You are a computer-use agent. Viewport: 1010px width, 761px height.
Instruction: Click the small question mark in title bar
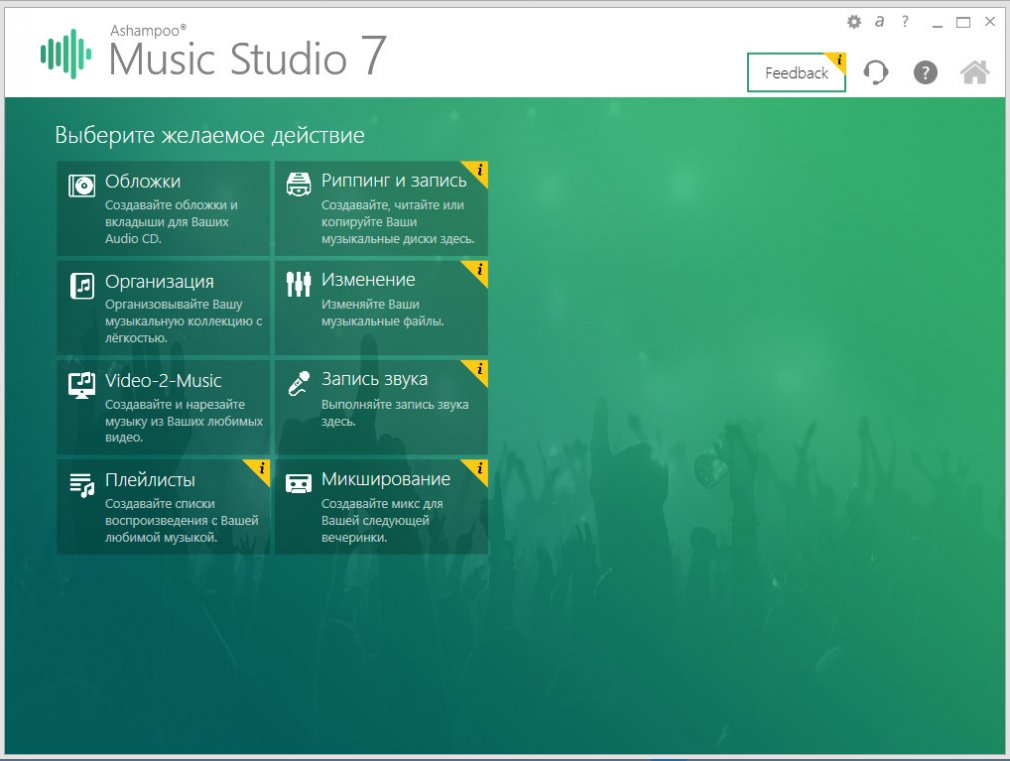click(x=905, y=21)
